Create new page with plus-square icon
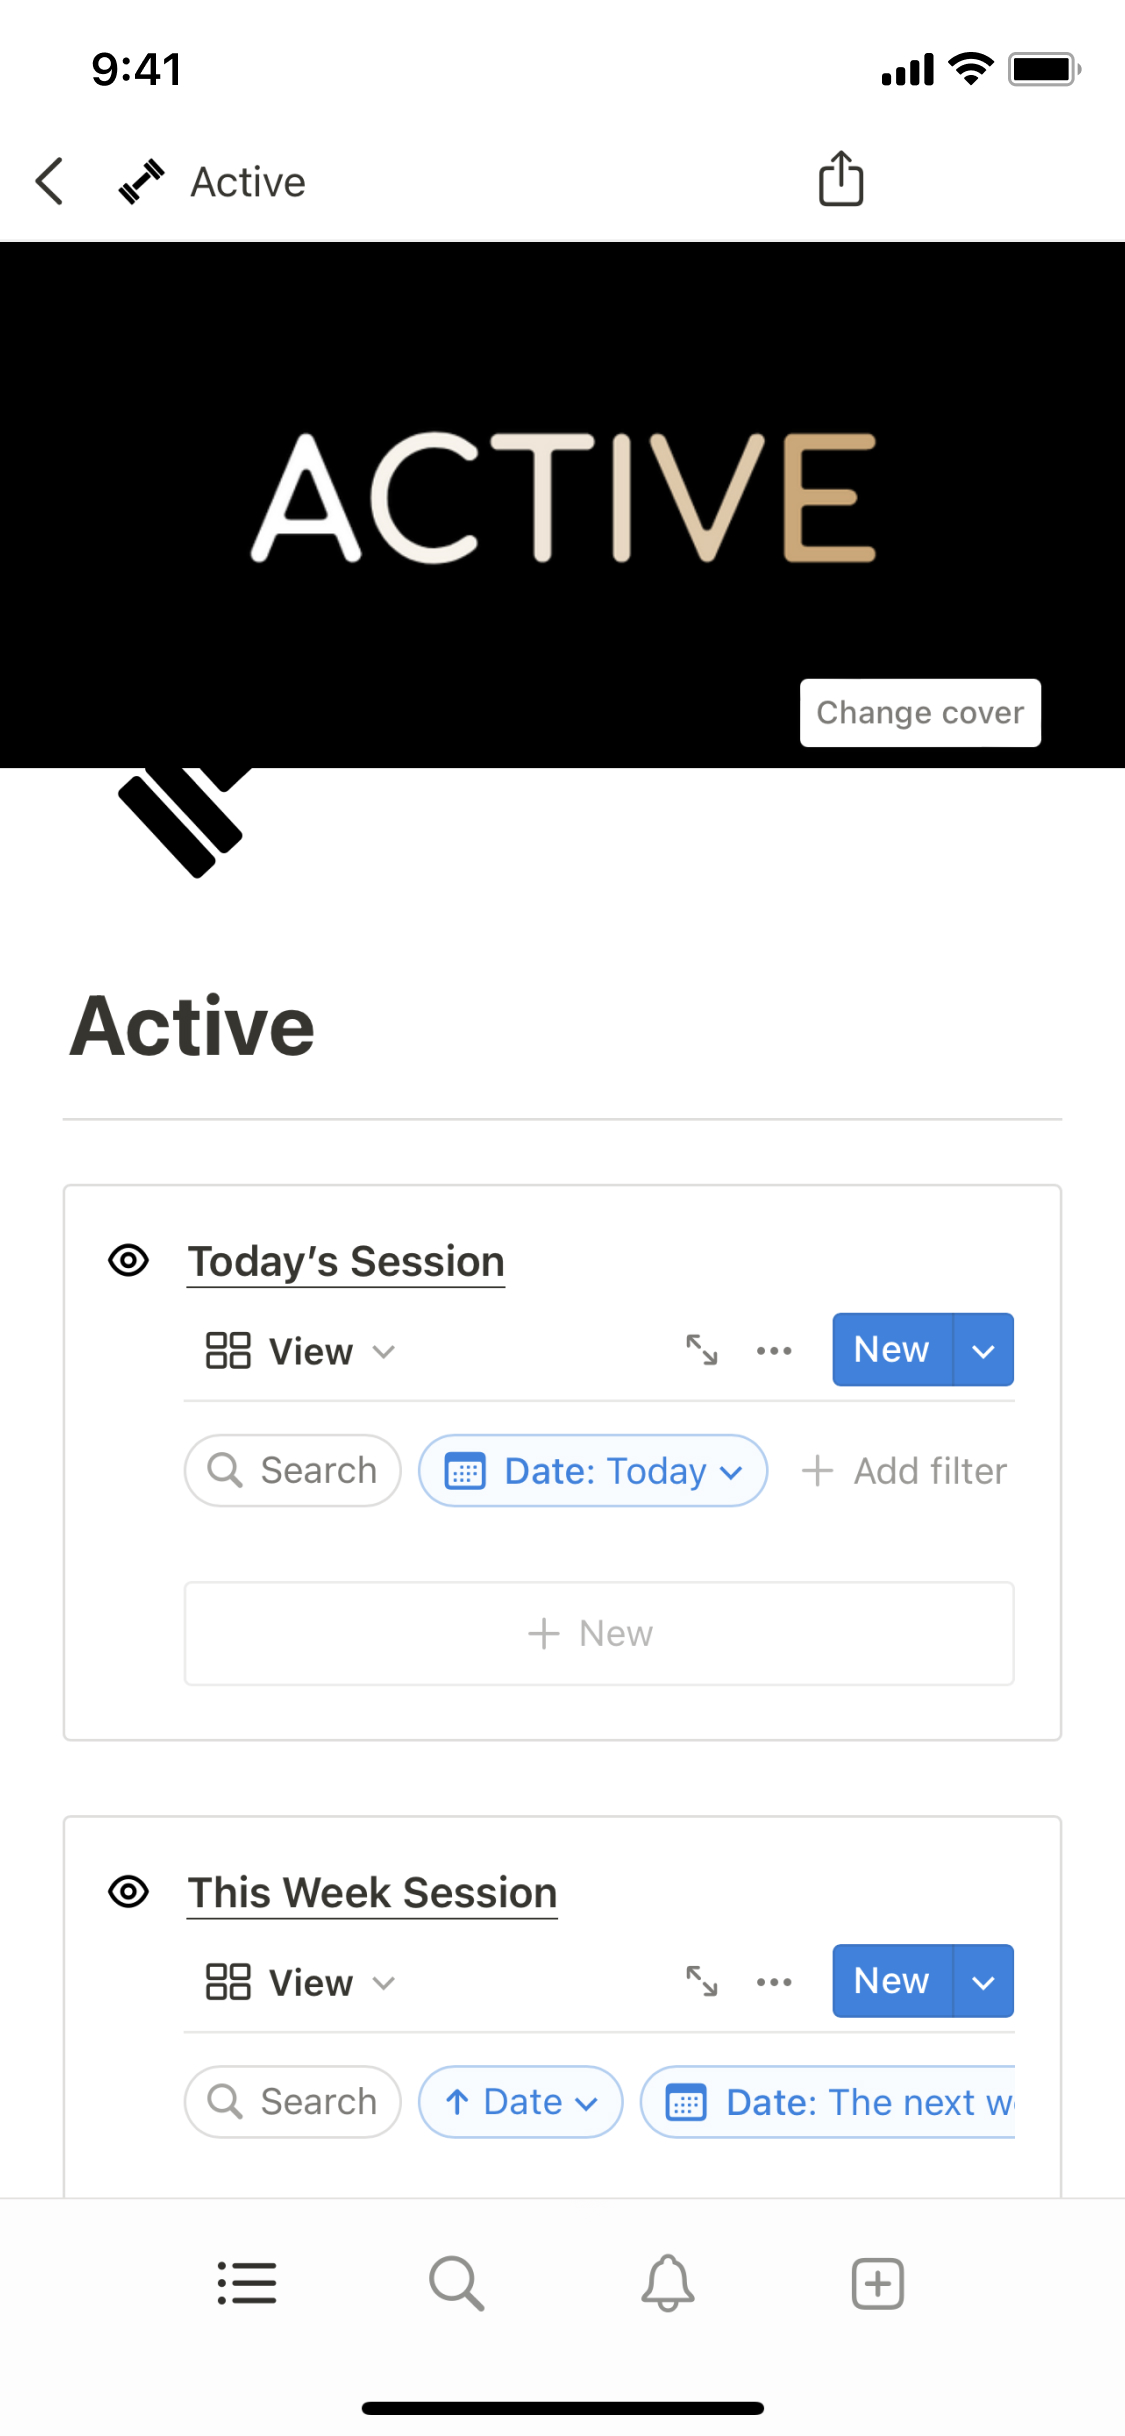This screenshot has height=2436, width=1125. 877,2283
